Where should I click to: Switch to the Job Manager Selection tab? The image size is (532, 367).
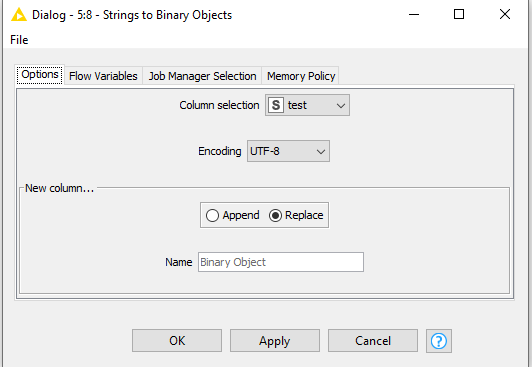point(202,76)
